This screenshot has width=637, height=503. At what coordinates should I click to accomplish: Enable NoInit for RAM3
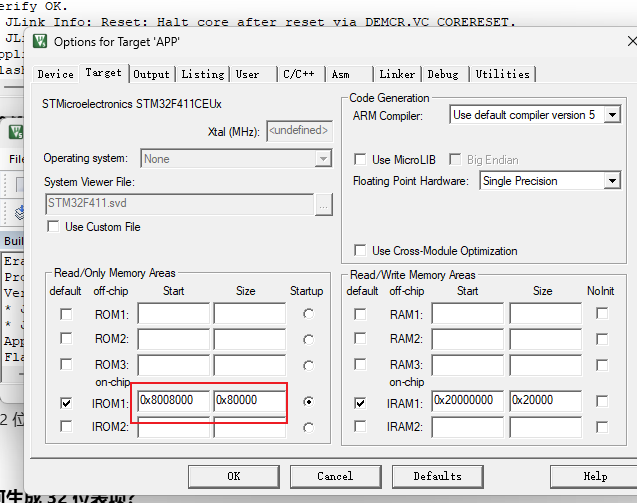(x=602, y=365)
